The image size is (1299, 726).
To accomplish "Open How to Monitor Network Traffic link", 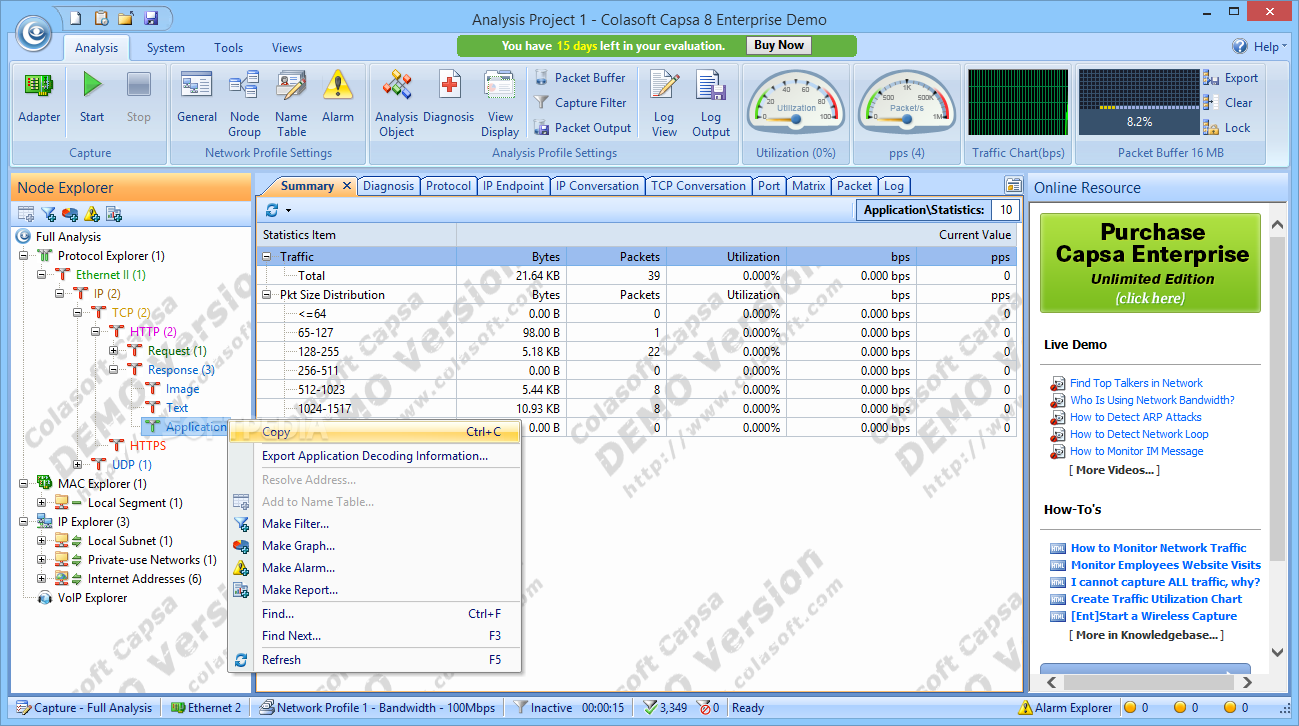I will [x=1158, y=548].
